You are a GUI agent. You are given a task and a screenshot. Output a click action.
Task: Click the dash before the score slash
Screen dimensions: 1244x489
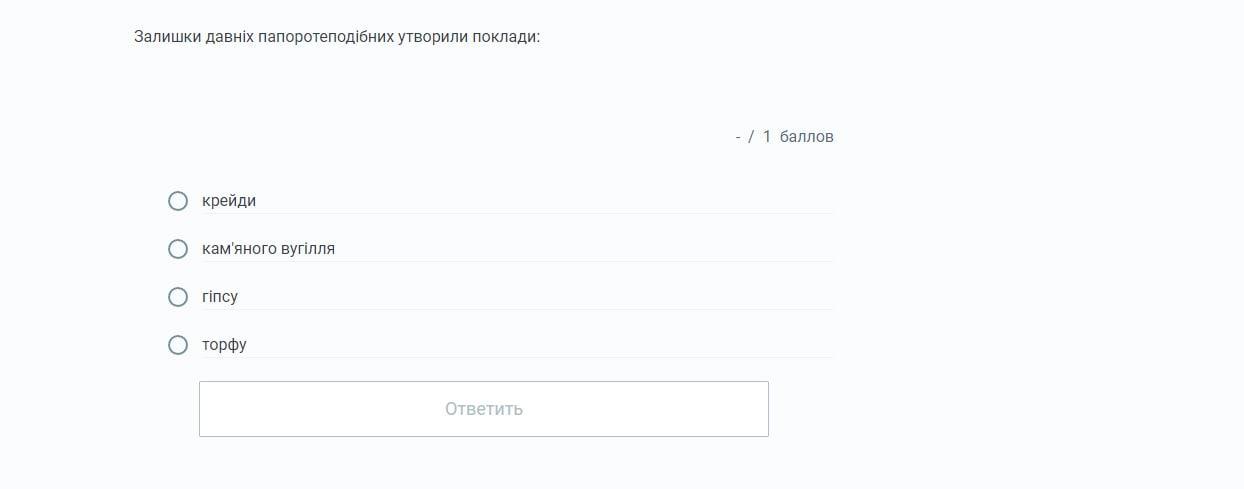tap(738, 136)
